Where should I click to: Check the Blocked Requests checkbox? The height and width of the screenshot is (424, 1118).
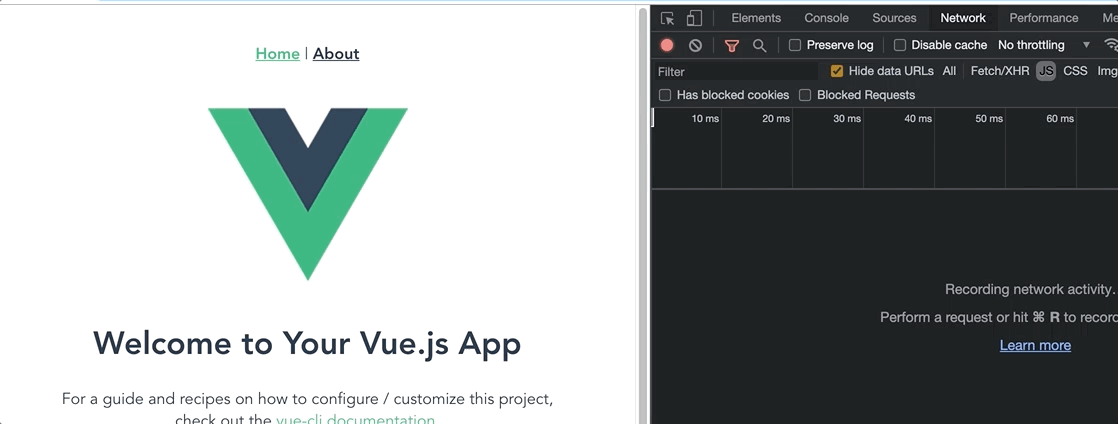(x=805, y=95)
